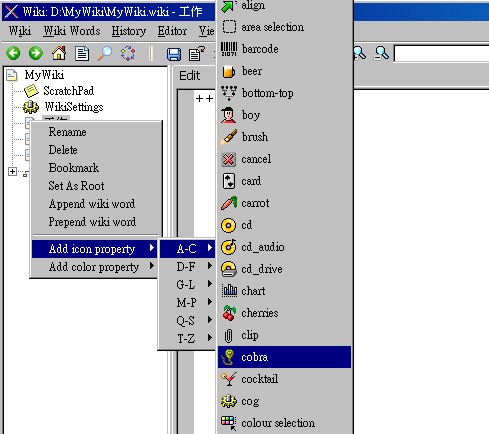Expand Add color property submenu

pos(95,267)
